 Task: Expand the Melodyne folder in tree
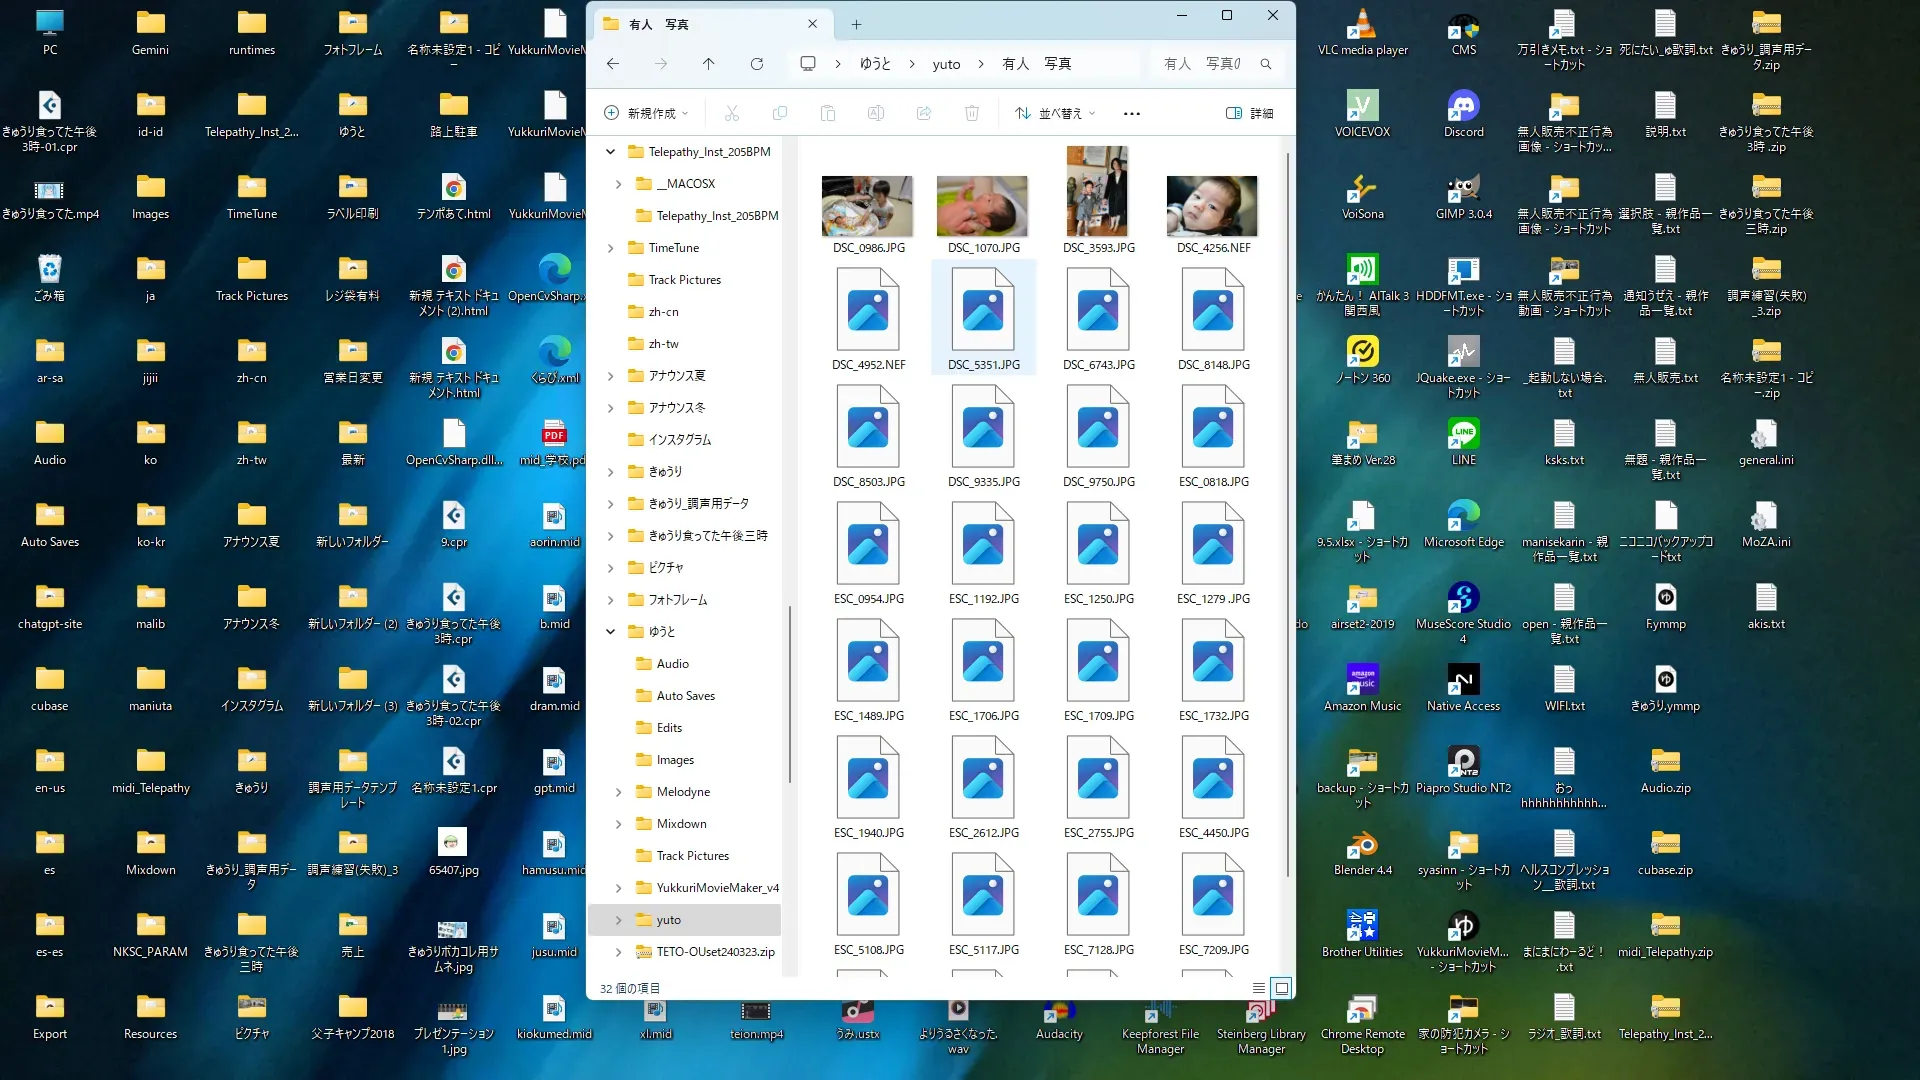(619, 792)
